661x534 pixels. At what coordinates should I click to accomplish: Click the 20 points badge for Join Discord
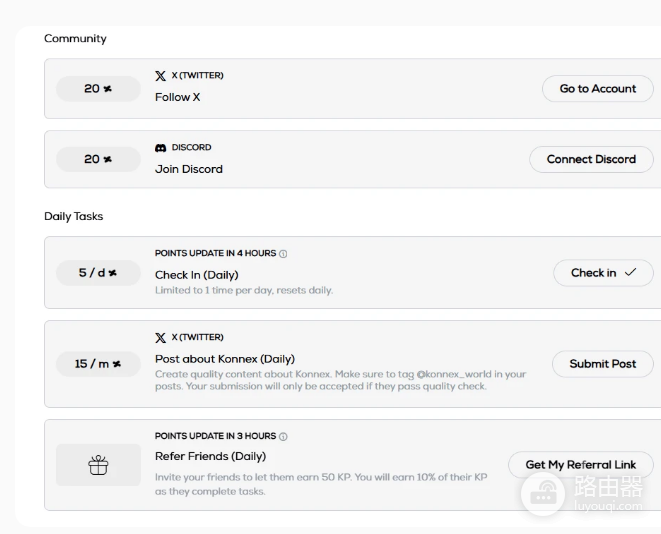(x=98, y=159)
